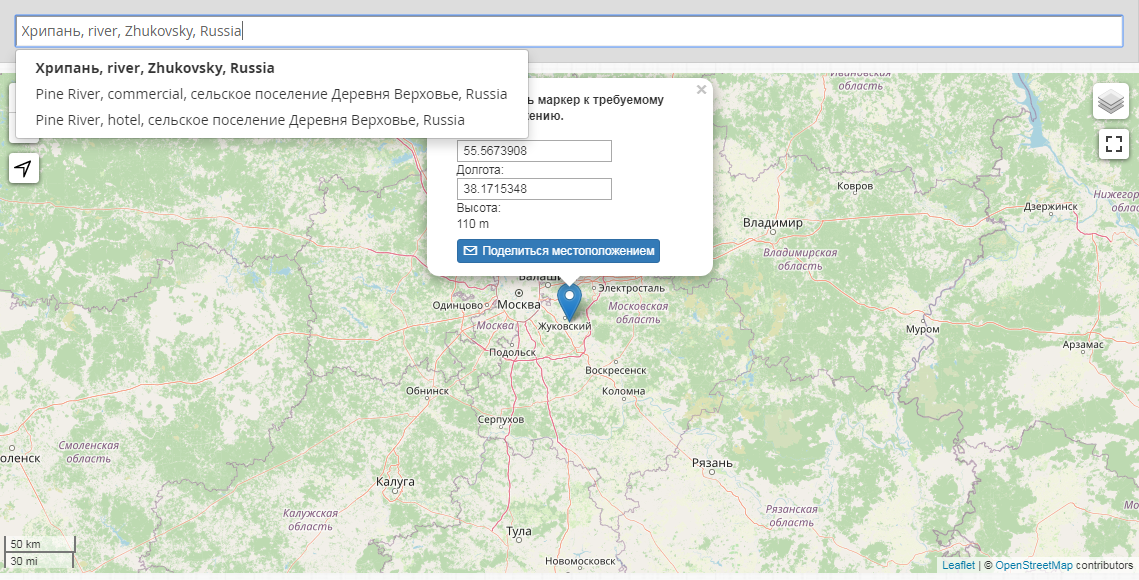The image size is (1139, 580).
Task: Click the longitude field showing 38.1715348
Action: tap(534, 189)
